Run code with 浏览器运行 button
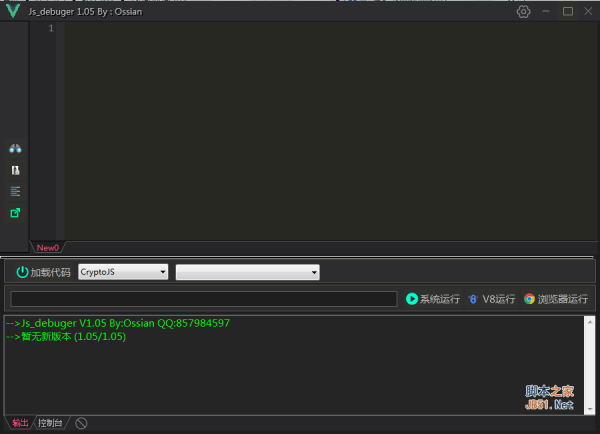Viewport: 600px width, 434px height. coord(556,299)
